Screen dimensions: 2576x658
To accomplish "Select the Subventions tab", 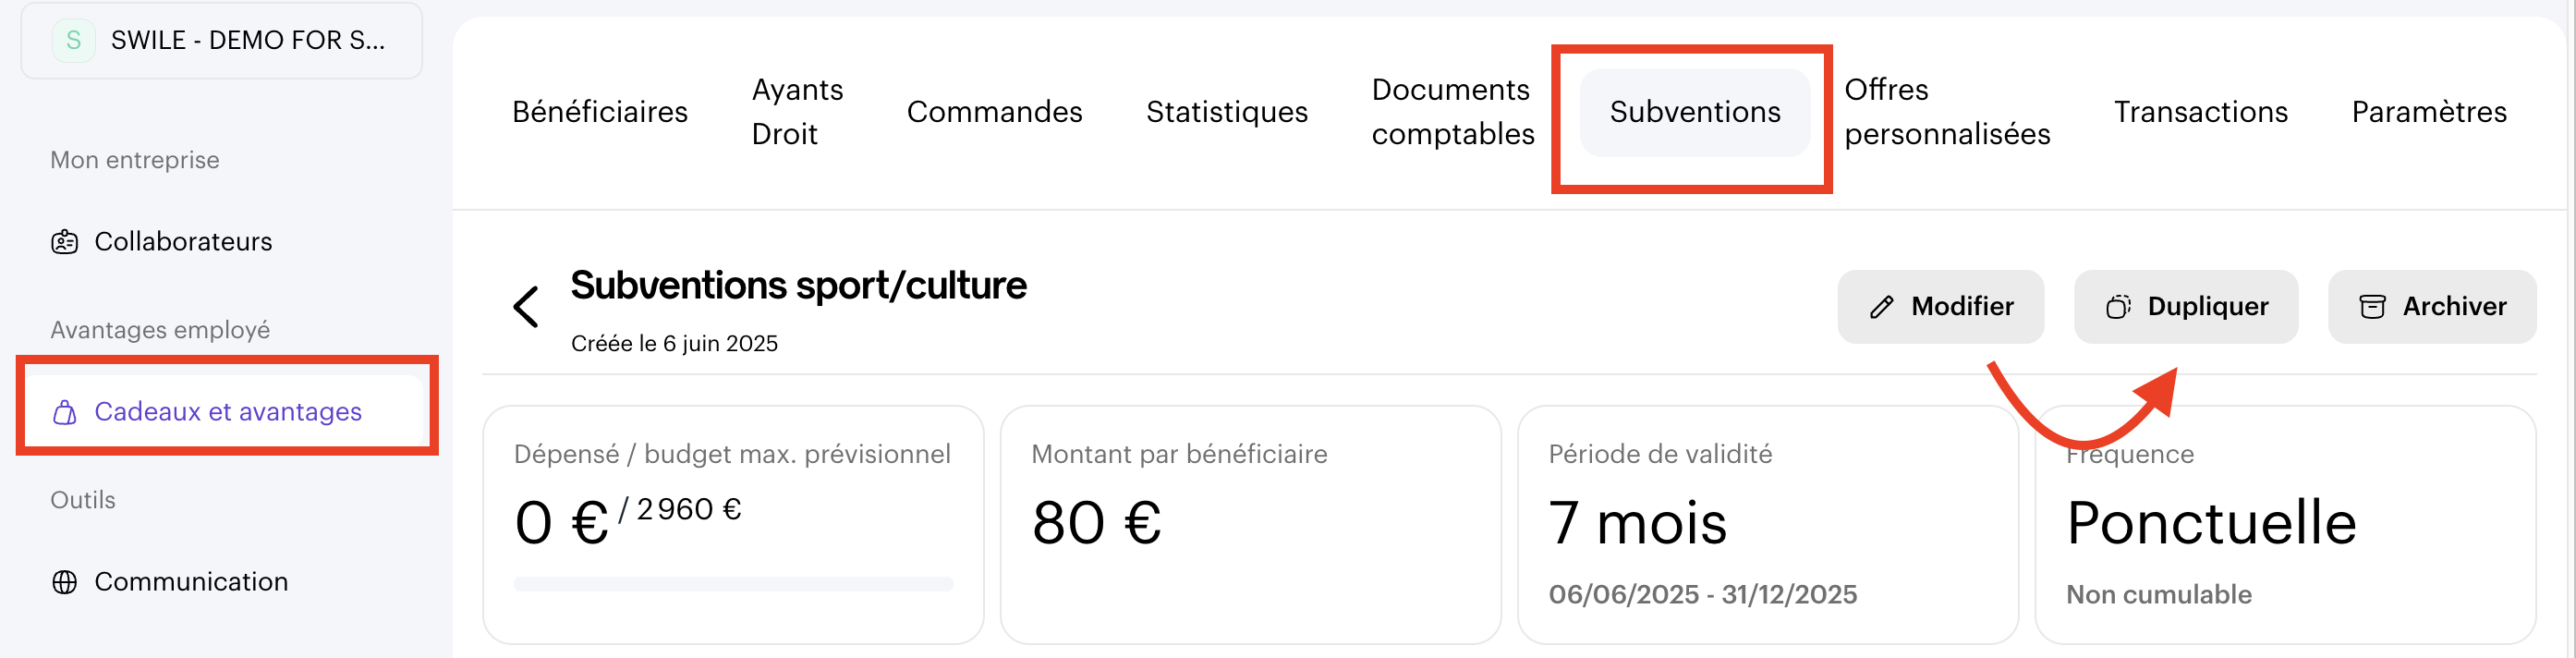I will [1694, 112].
